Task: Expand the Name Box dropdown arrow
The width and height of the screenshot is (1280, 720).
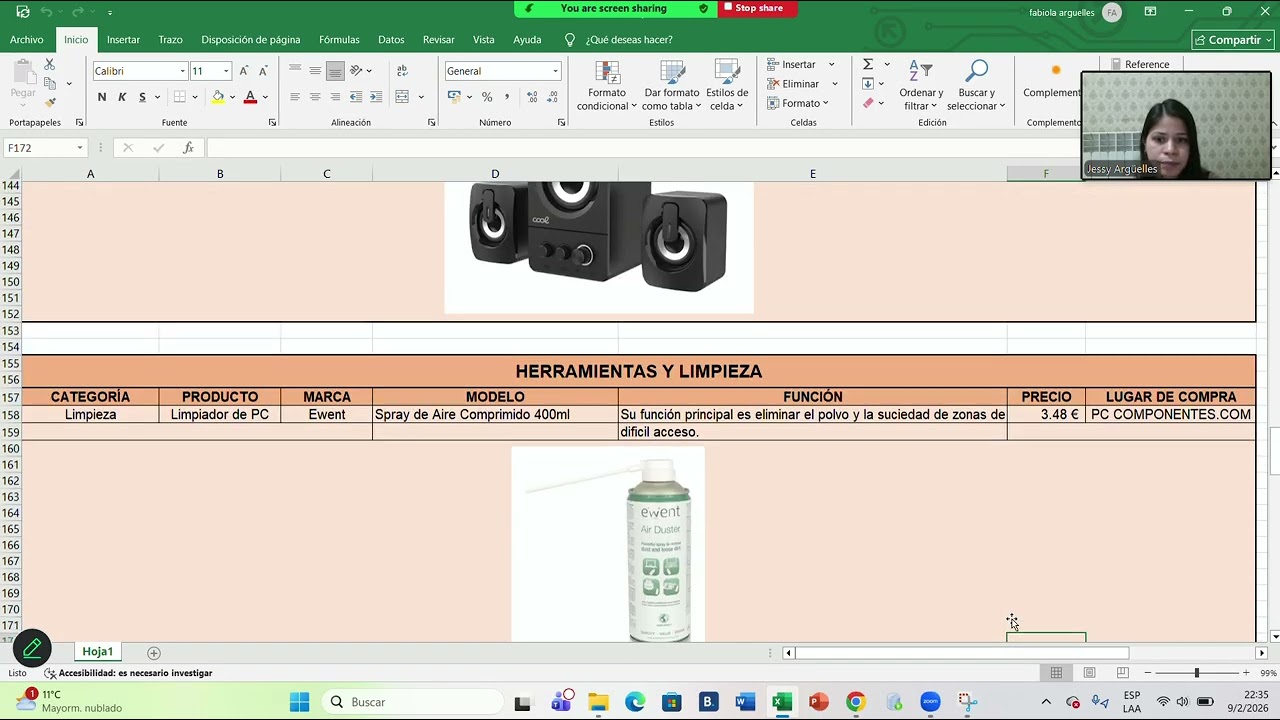Action: (79, 148)
